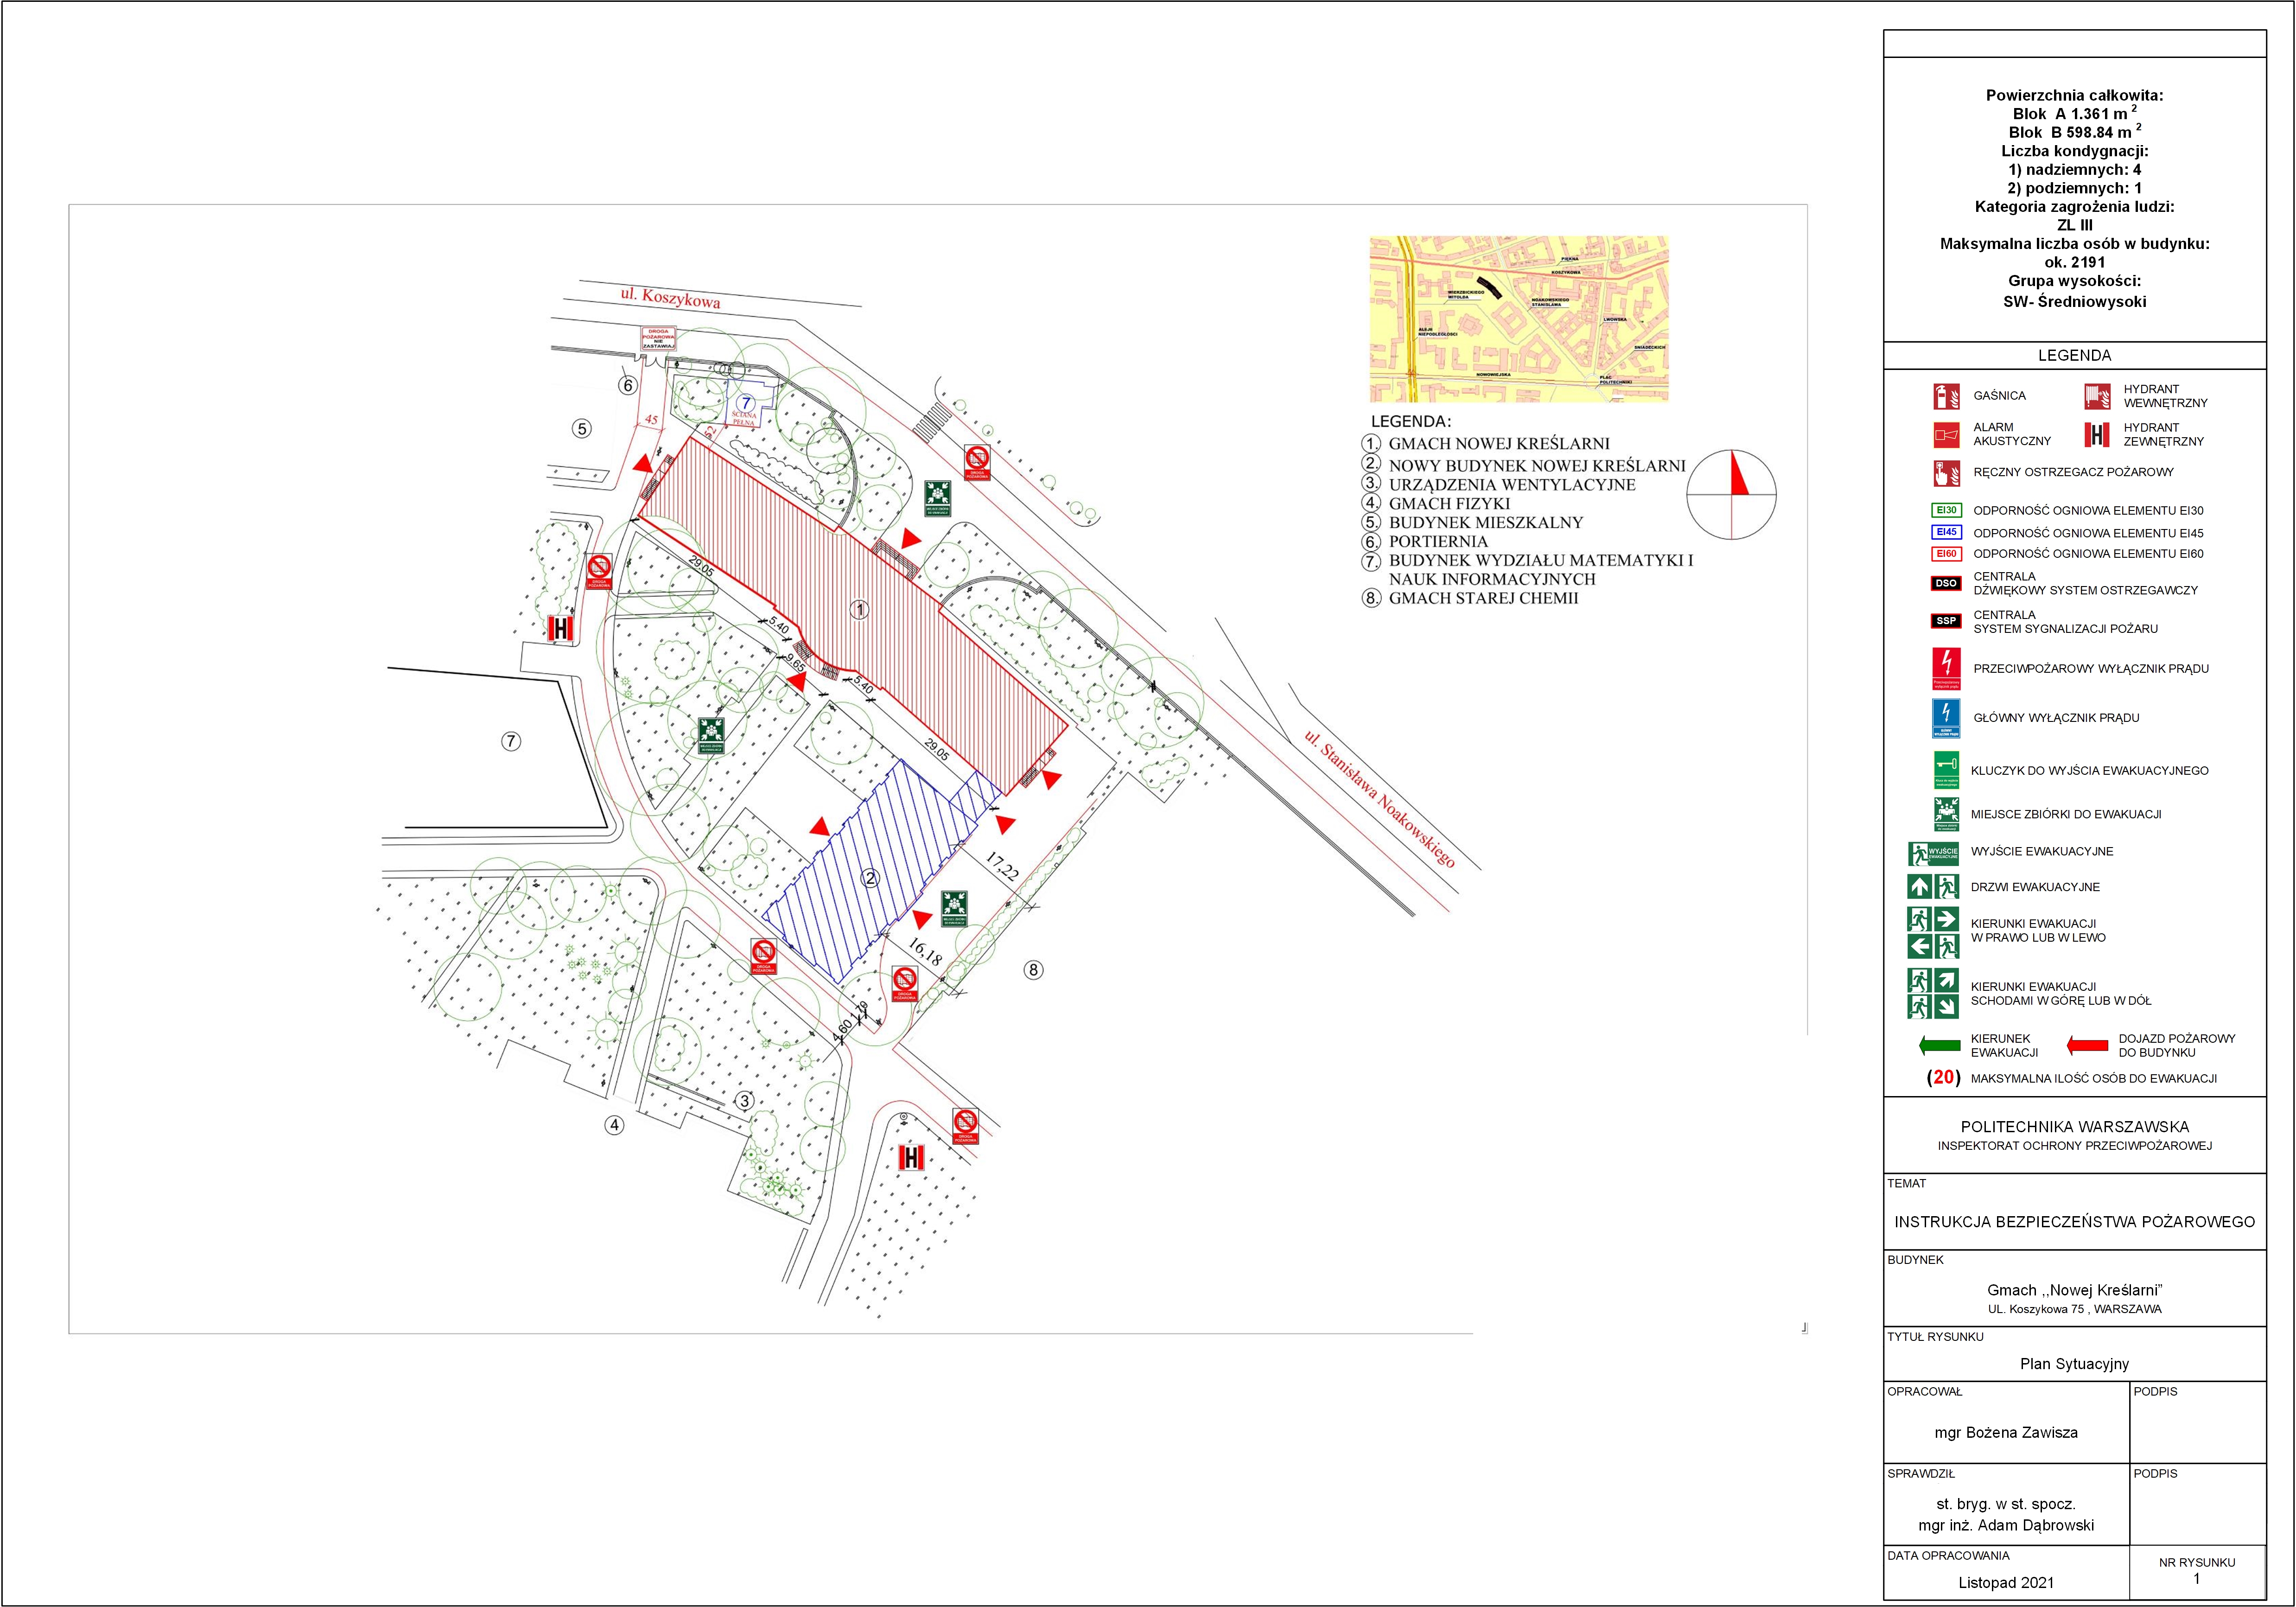Click the 'PORTIERNIA' legend entry
2296x1607 pixels.
pos(1438,541)
